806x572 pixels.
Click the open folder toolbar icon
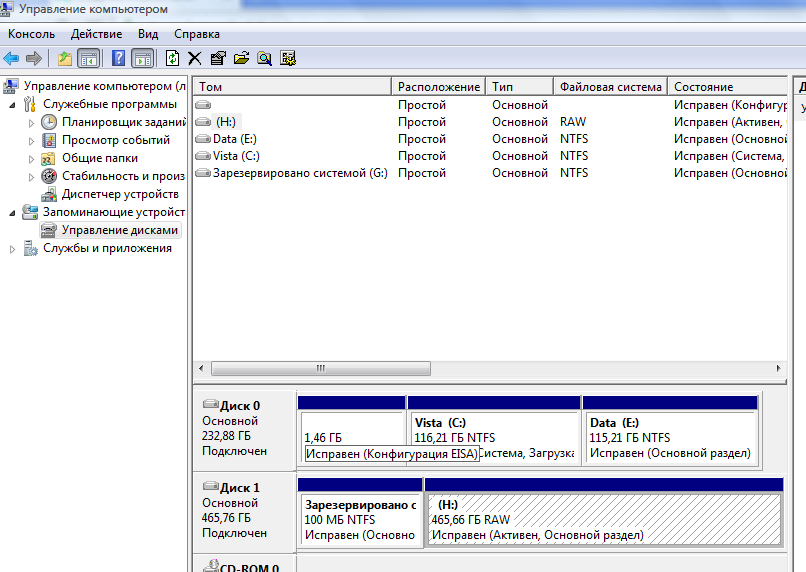coord(241,58)
